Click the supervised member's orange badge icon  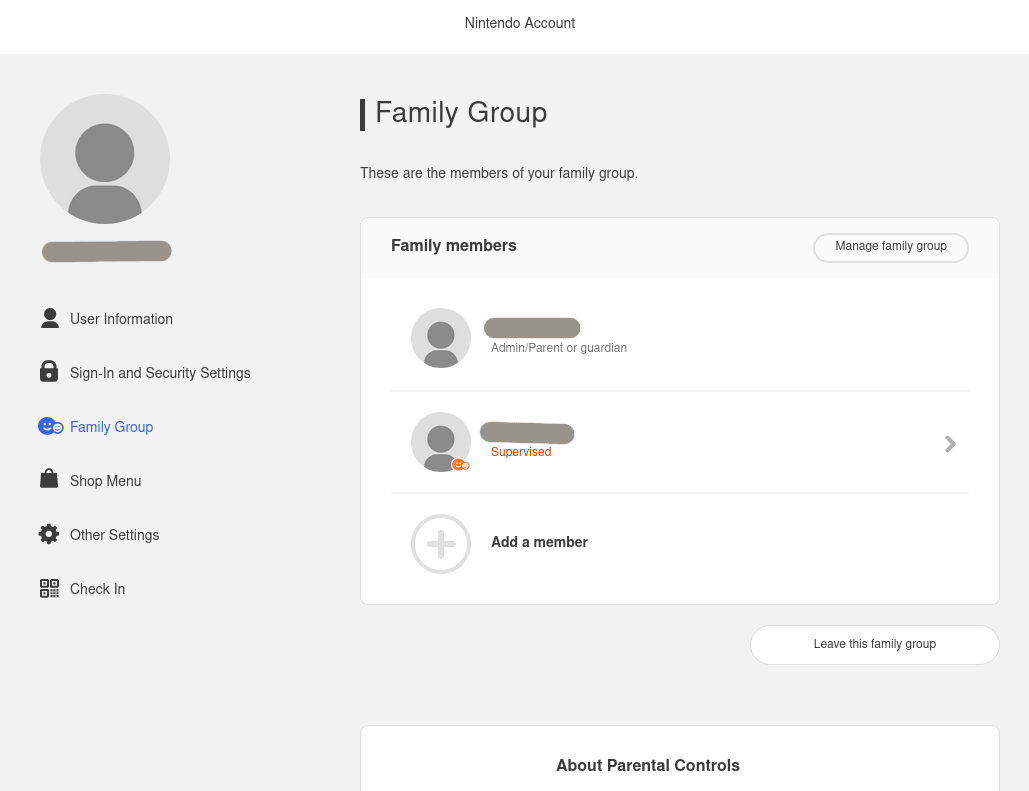[460, 465]
